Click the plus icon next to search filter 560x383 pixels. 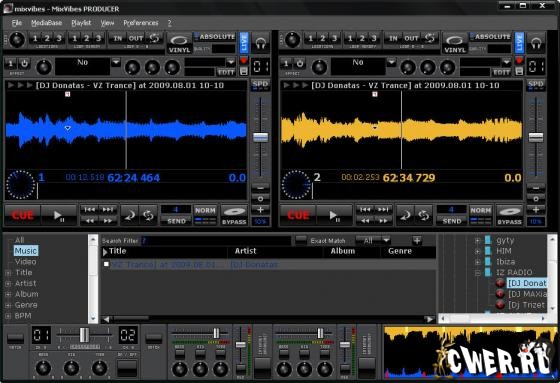417,240
